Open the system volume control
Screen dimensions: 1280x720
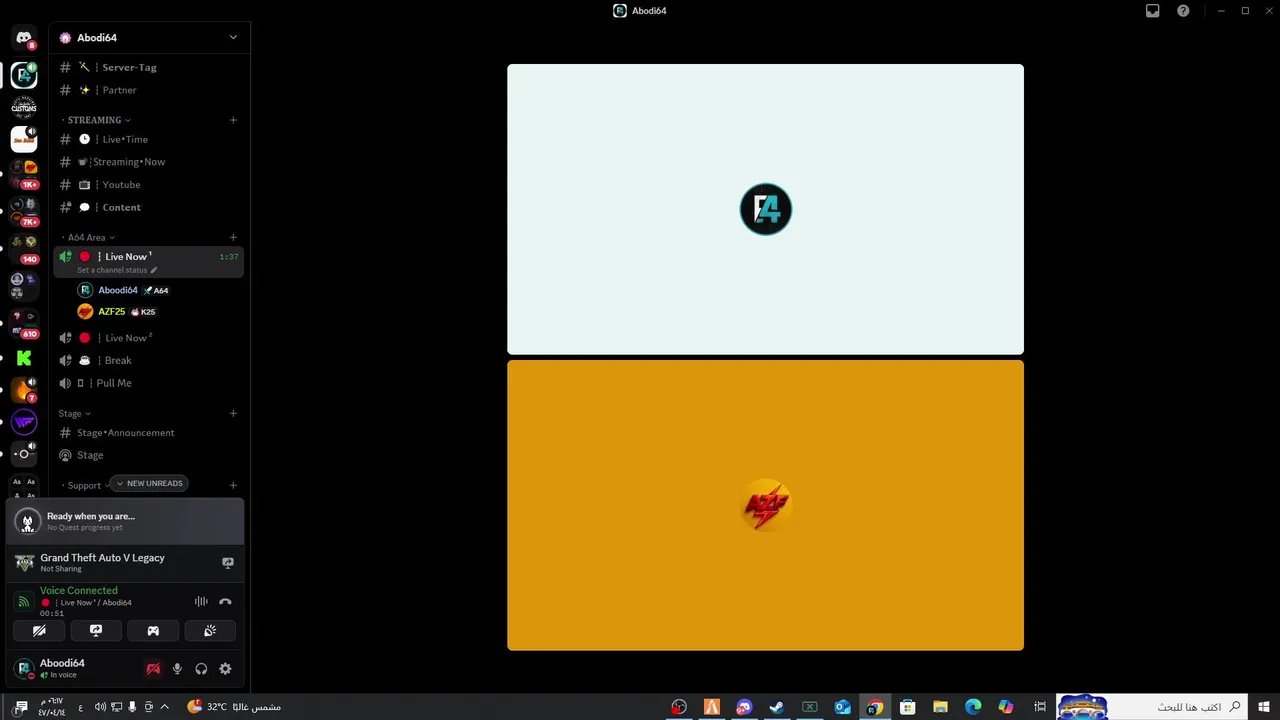100,707
